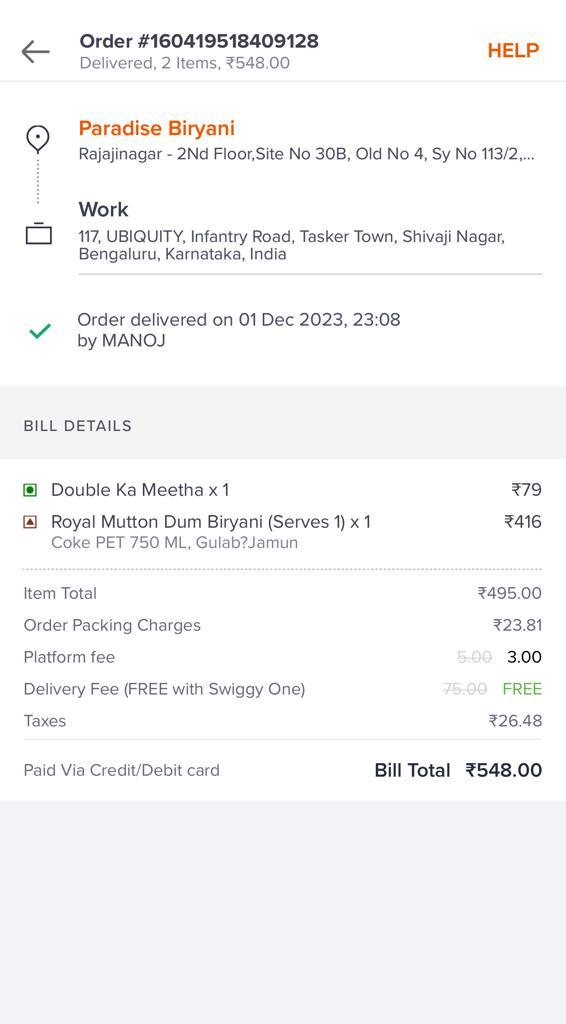The image size is (566, 1024).
Task: Tap the Taxes row
Action: [283, 721]
